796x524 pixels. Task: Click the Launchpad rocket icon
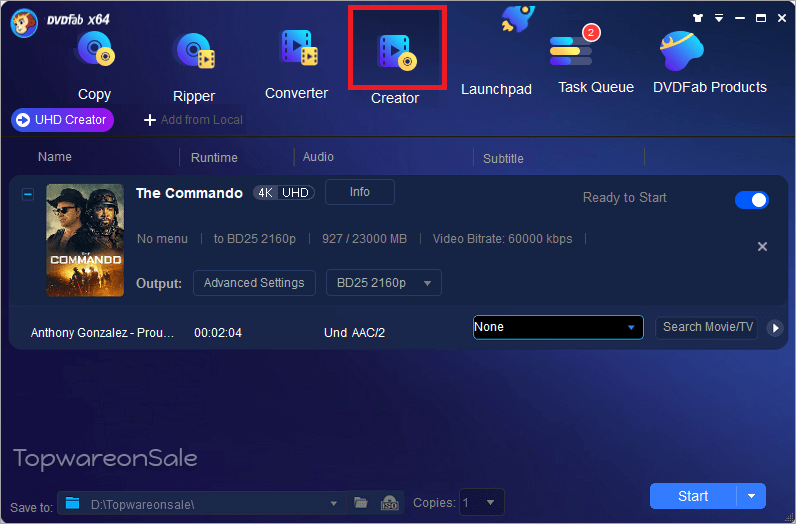point(517,19)
